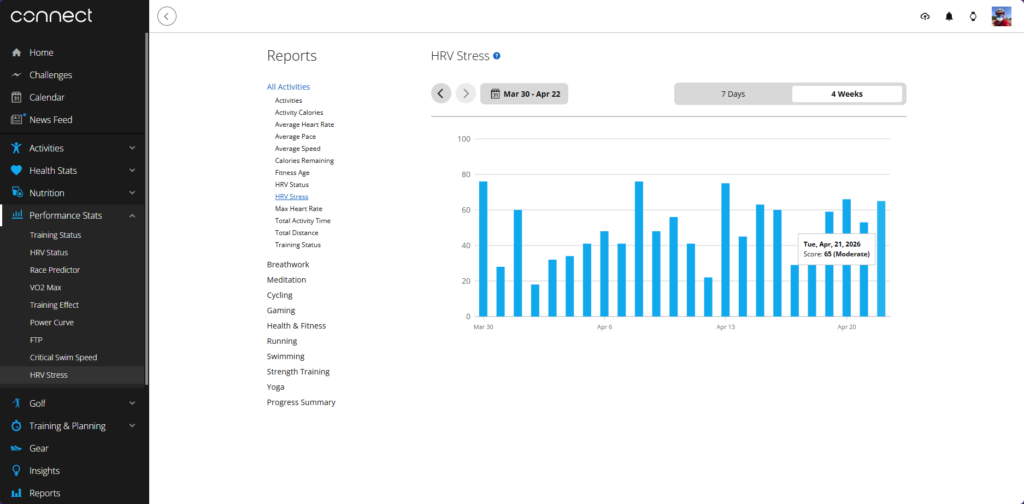
Task: Expand Strength Training report category
Action: click(298, 372)
